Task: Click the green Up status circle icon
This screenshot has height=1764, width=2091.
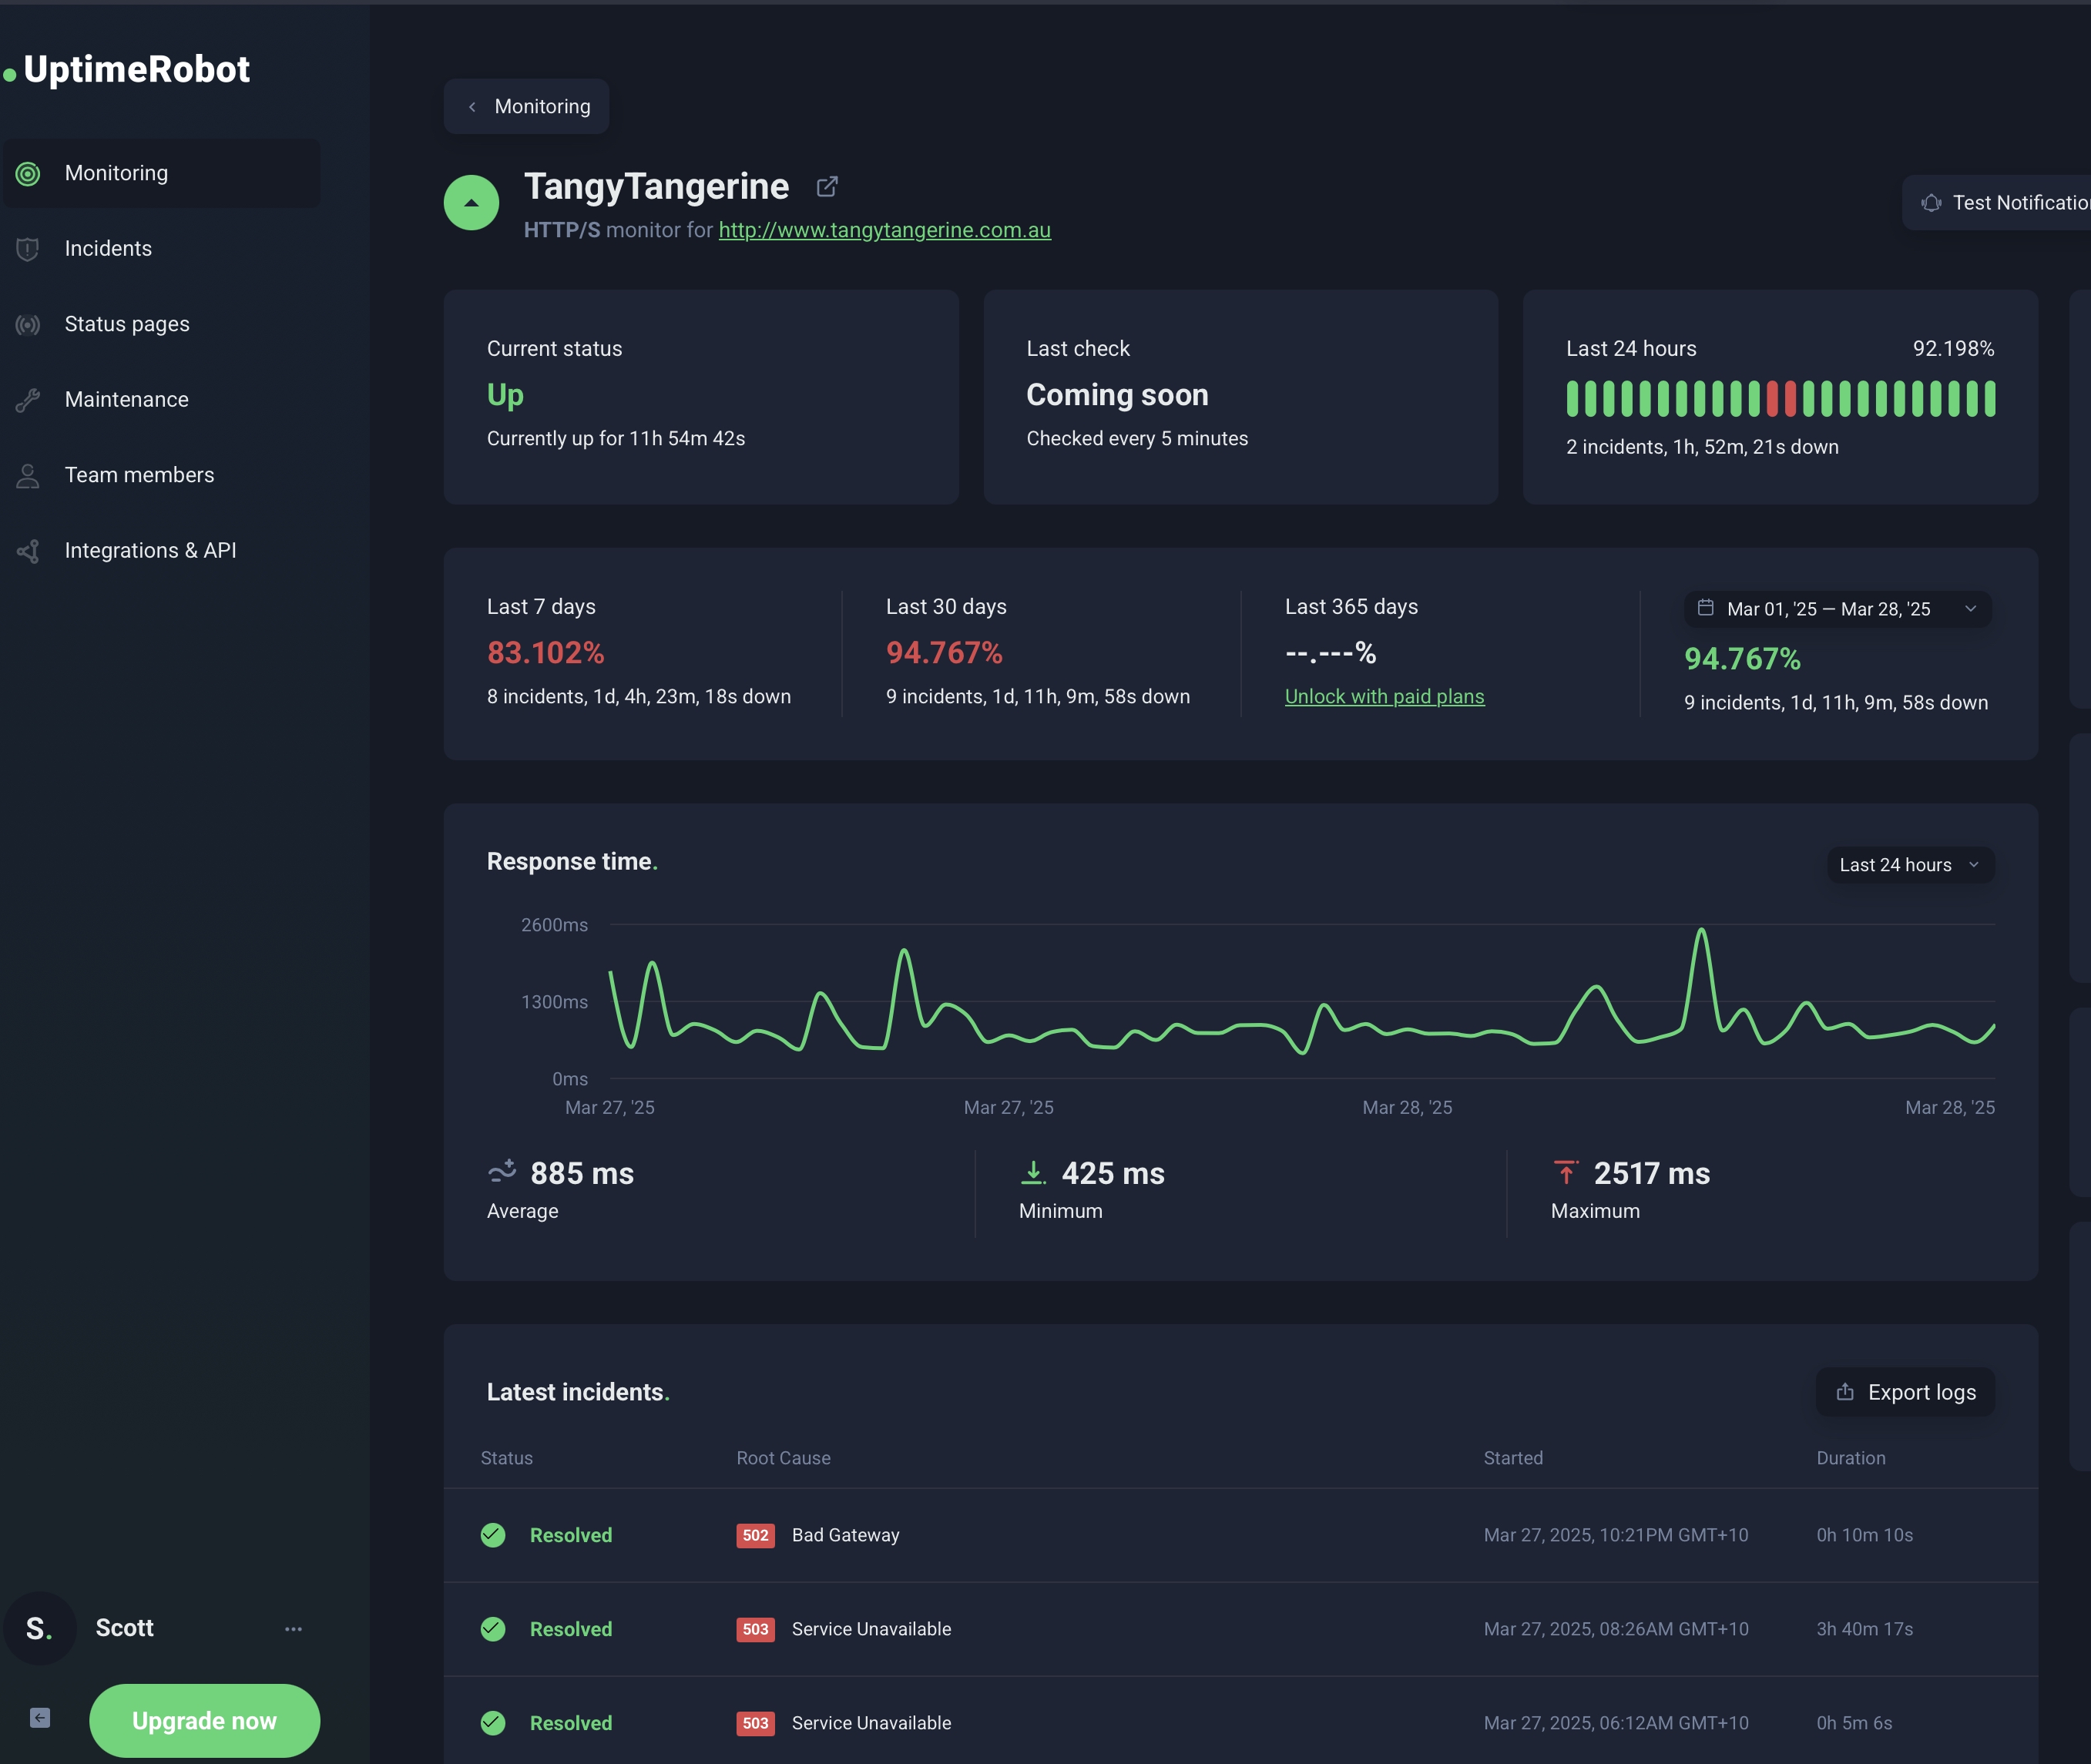Action: (471, 202)
